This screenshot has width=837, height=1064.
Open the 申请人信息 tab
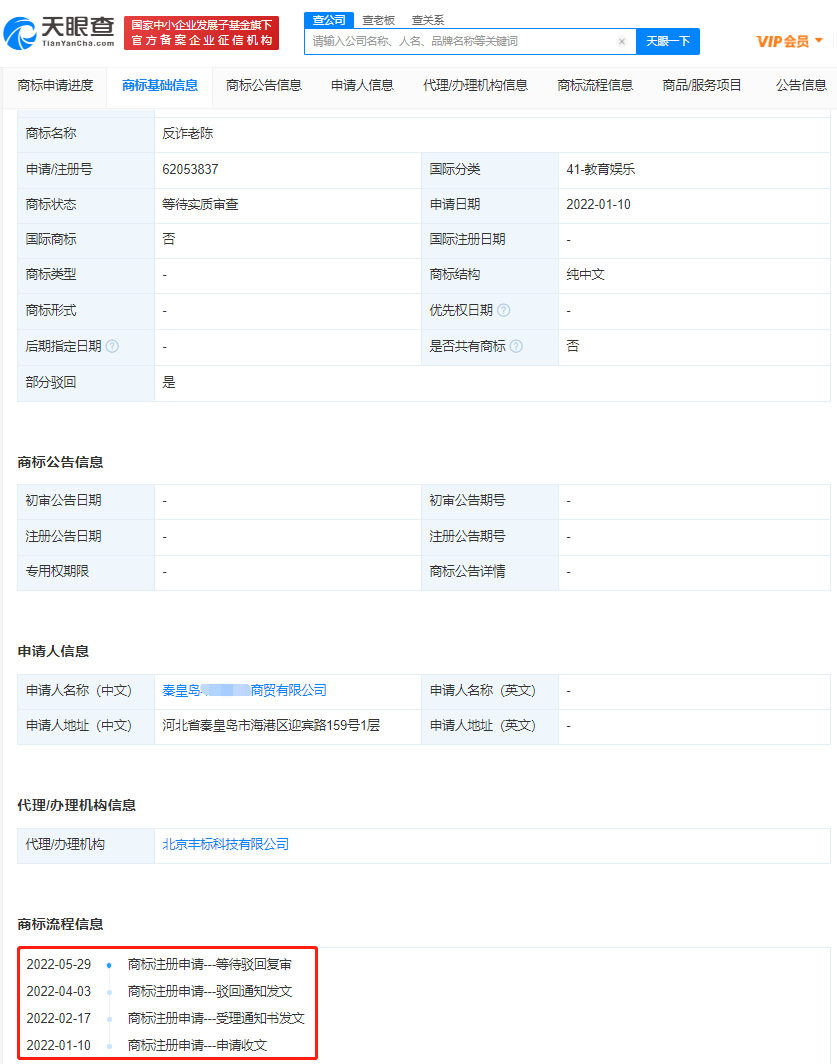coord(362,86)
